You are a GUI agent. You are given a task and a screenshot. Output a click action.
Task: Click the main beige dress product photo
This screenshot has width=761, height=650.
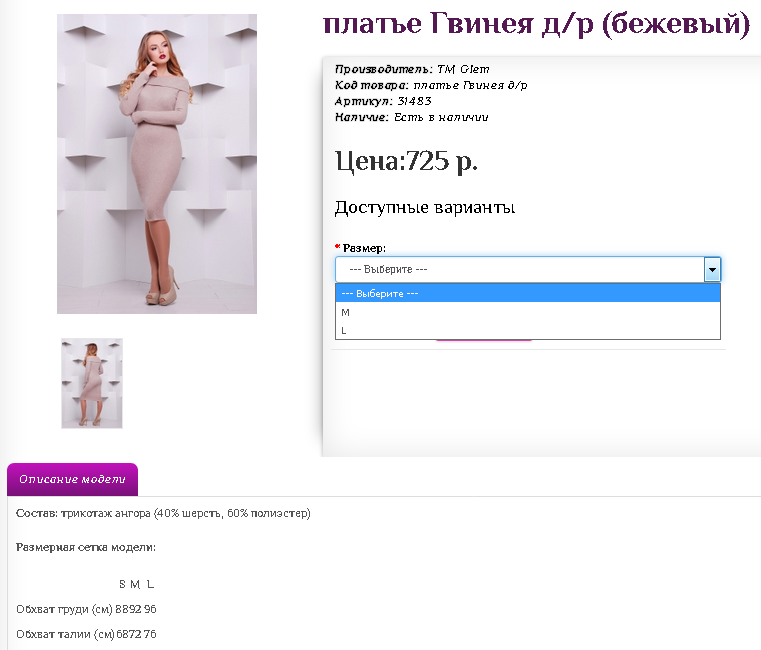click(157, 164)
